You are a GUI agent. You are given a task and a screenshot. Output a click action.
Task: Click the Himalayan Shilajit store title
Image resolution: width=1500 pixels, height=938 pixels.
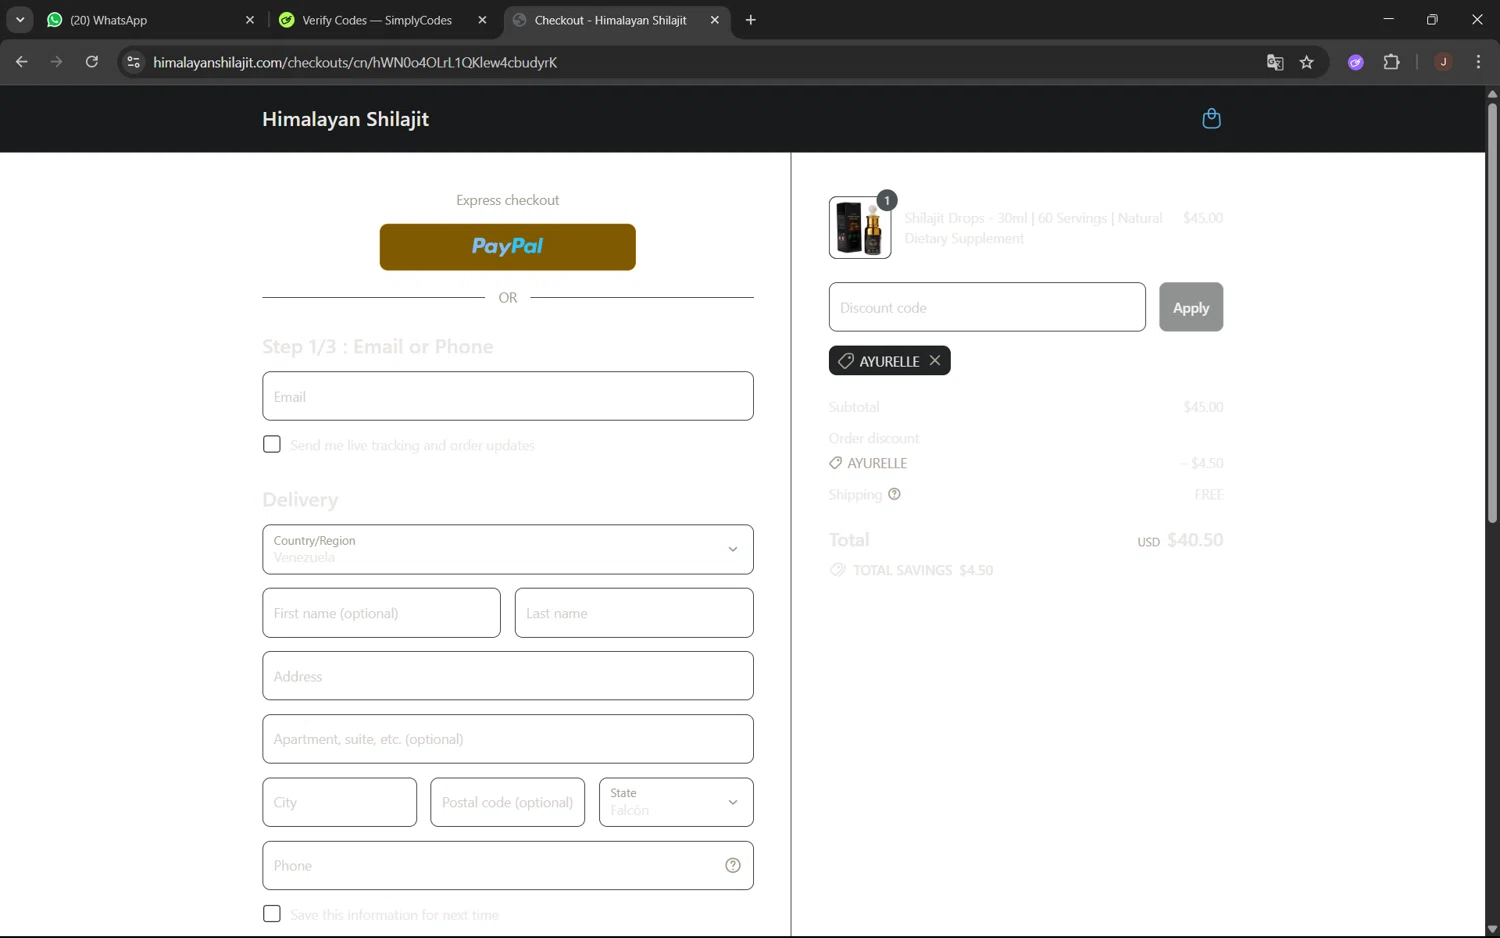(x=345, y=119)
